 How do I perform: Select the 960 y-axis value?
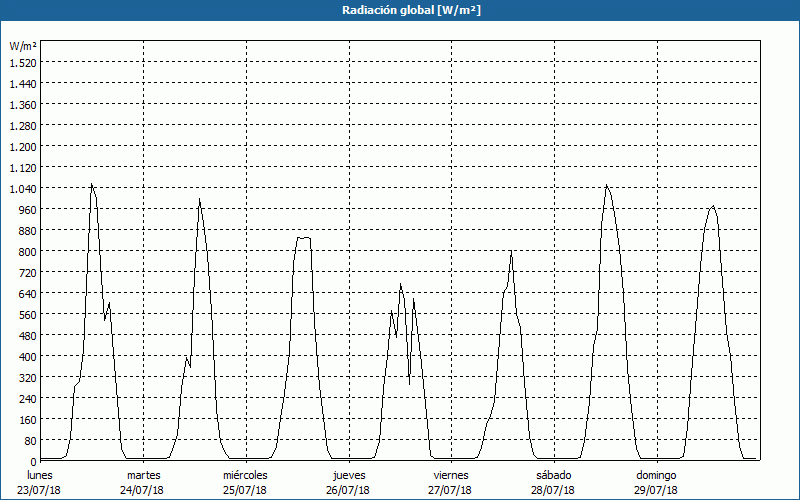pos(28,210)
